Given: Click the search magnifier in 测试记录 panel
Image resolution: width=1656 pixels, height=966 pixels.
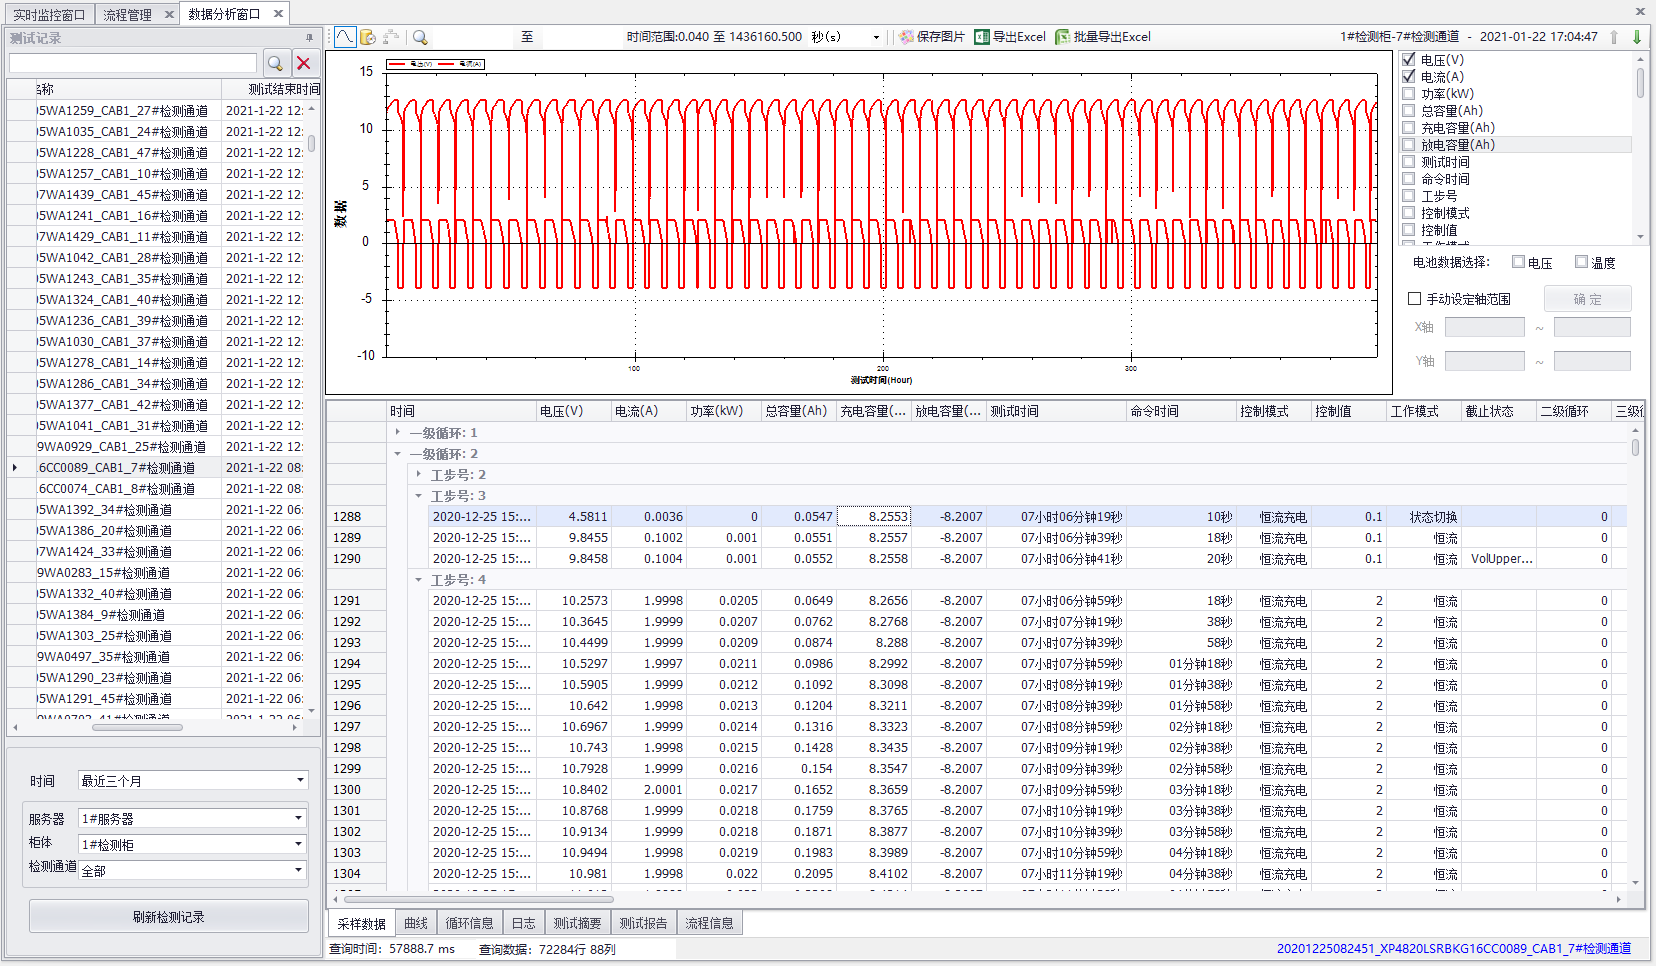Looking at the screenshot, I should [276, 62].
